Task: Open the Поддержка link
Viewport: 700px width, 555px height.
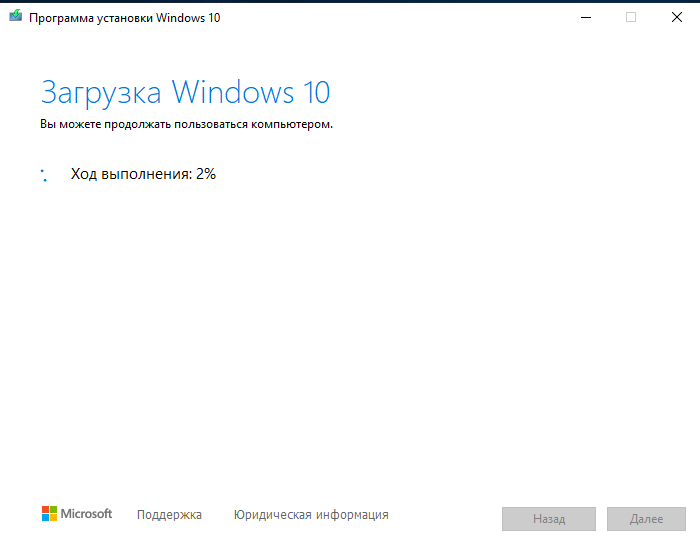Action: 169,514
